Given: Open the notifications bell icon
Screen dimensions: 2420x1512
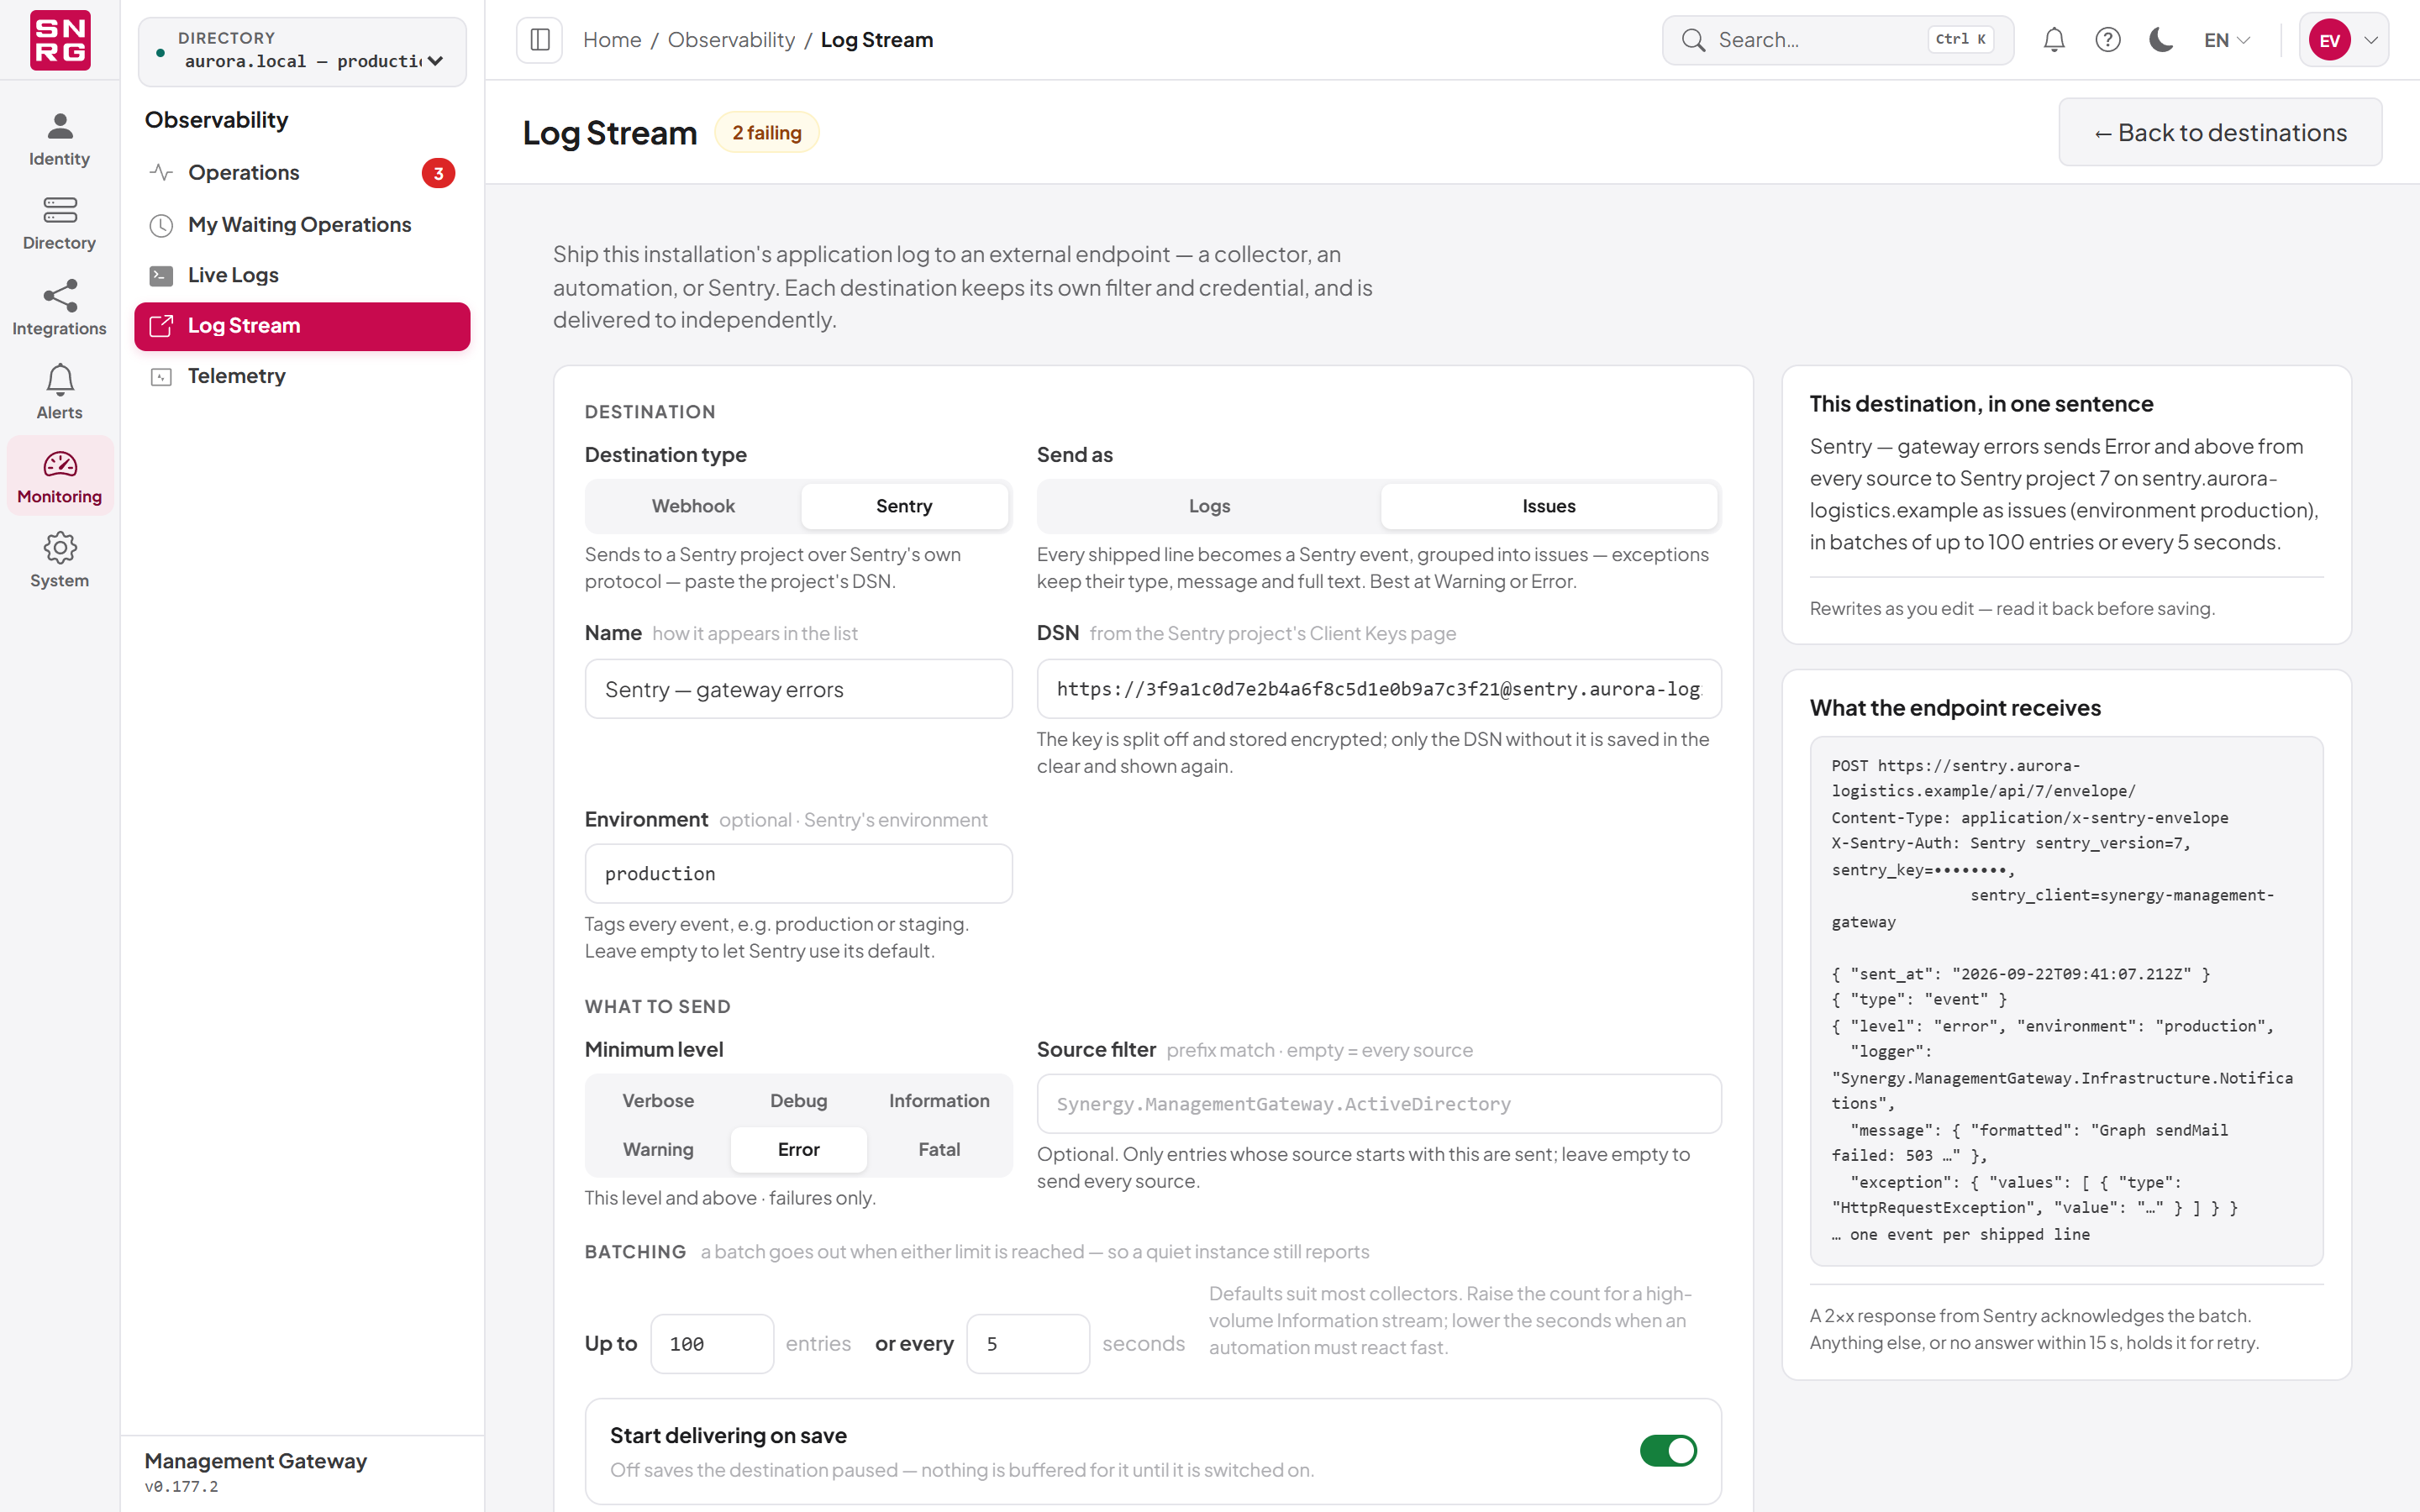Looking at the screenshot, I should pos(2053,40).
